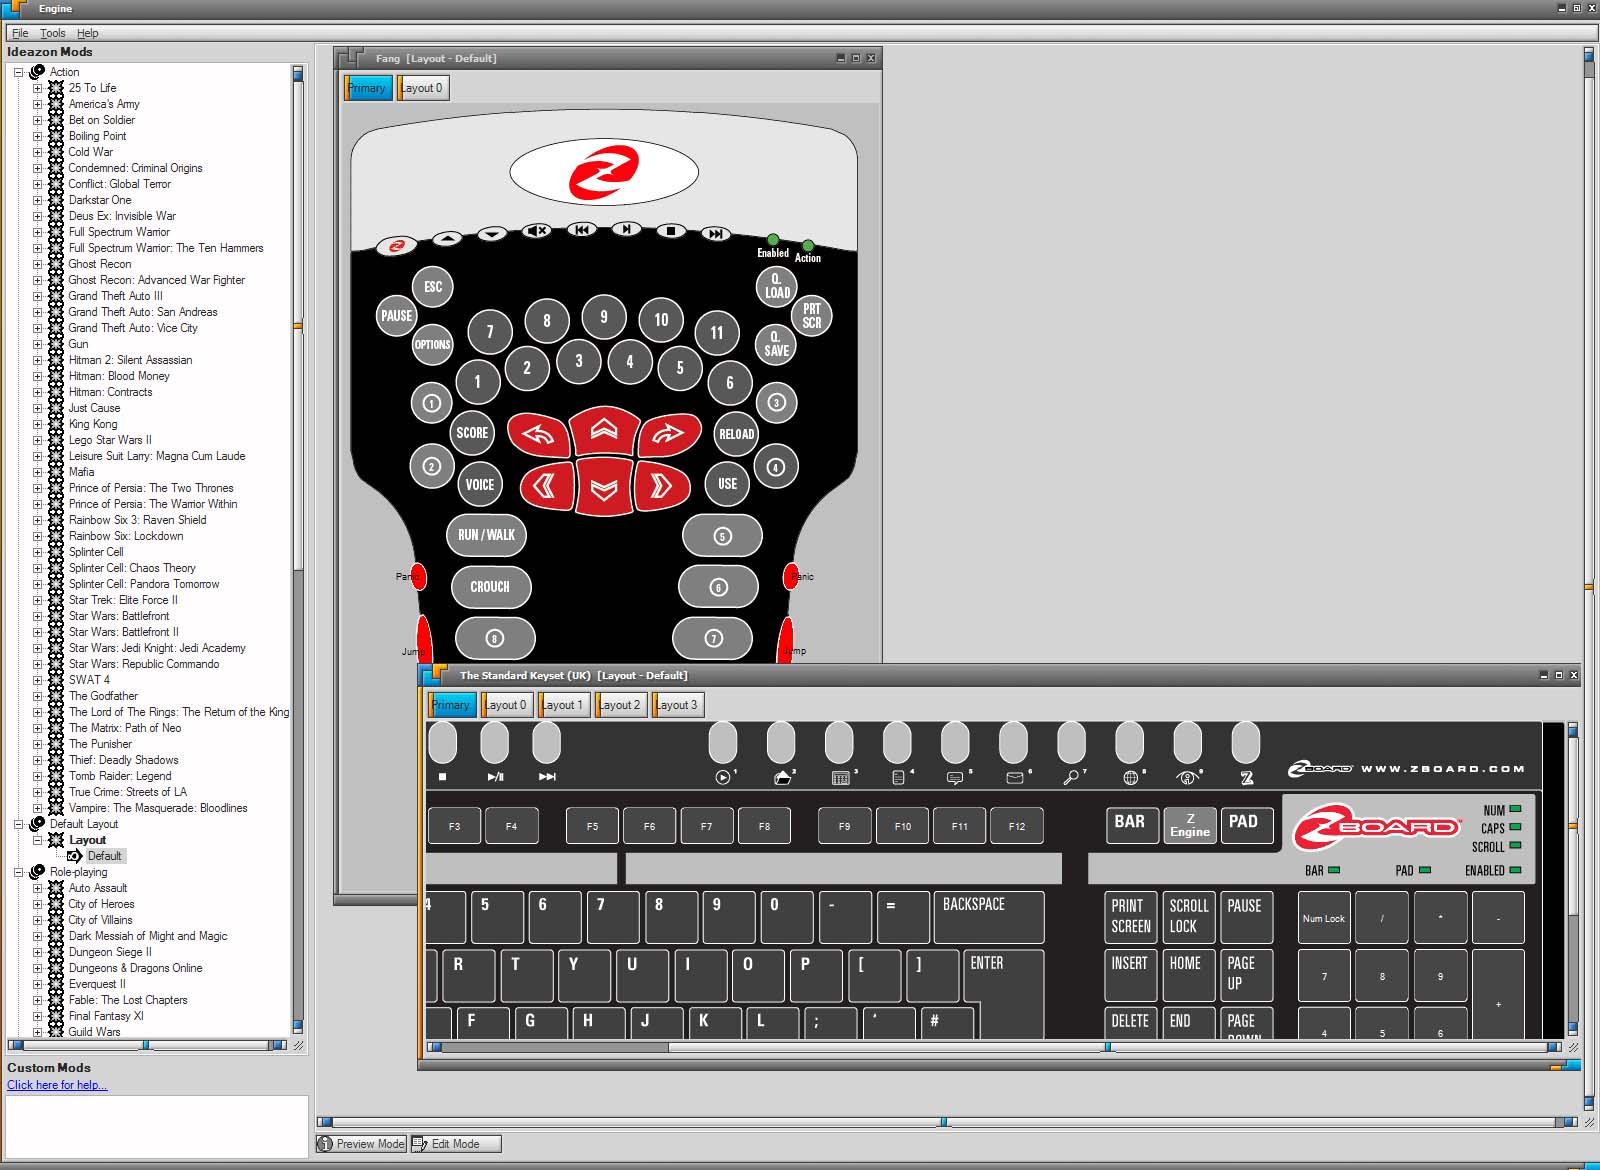Click the volume up key on Fang
Viewport: 1600px width, 1170px height.
pos(447,238)
